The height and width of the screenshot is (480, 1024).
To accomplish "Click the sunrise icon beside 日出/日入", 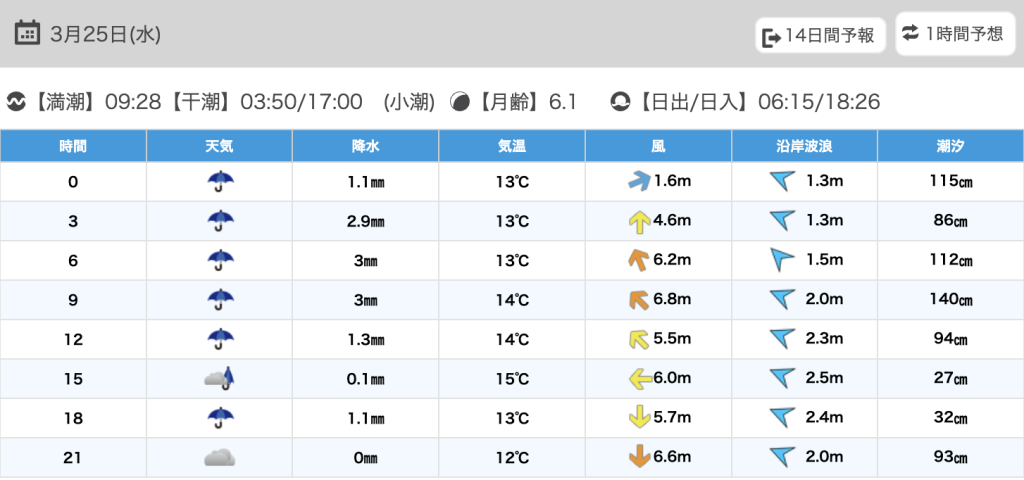I will coord(621,101).
